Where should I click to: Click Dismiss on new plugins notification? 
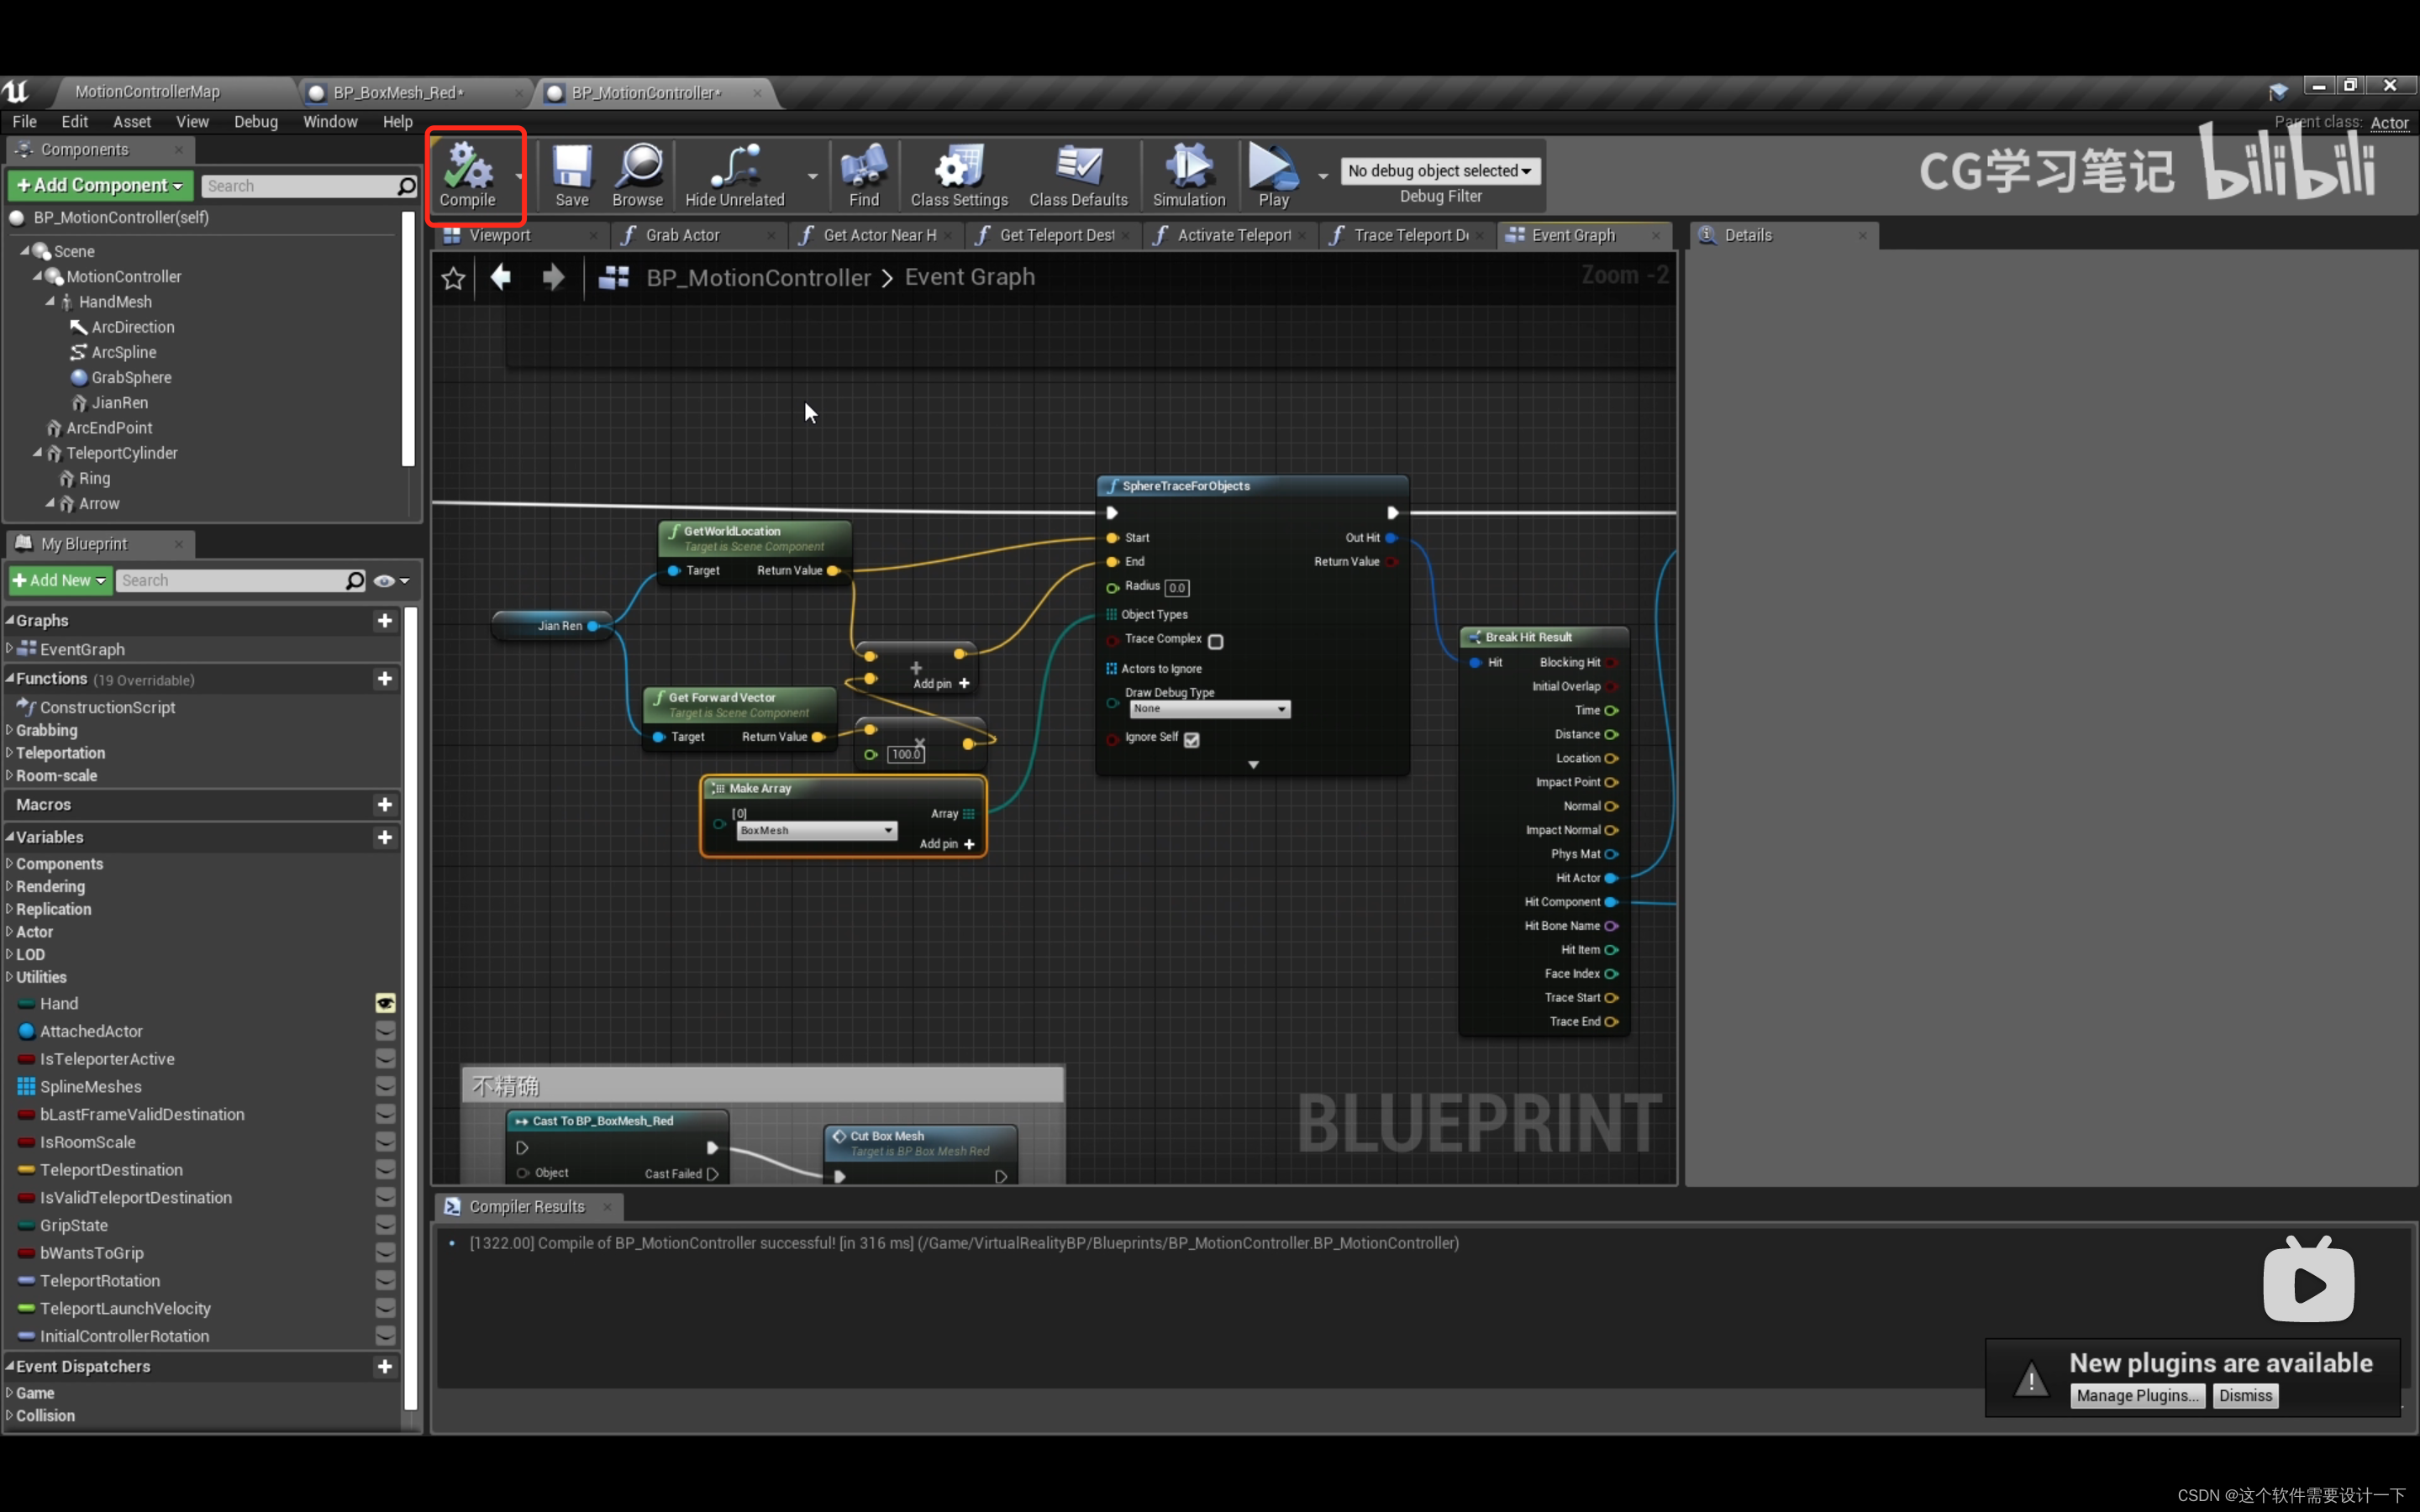pos(2246,1395)
